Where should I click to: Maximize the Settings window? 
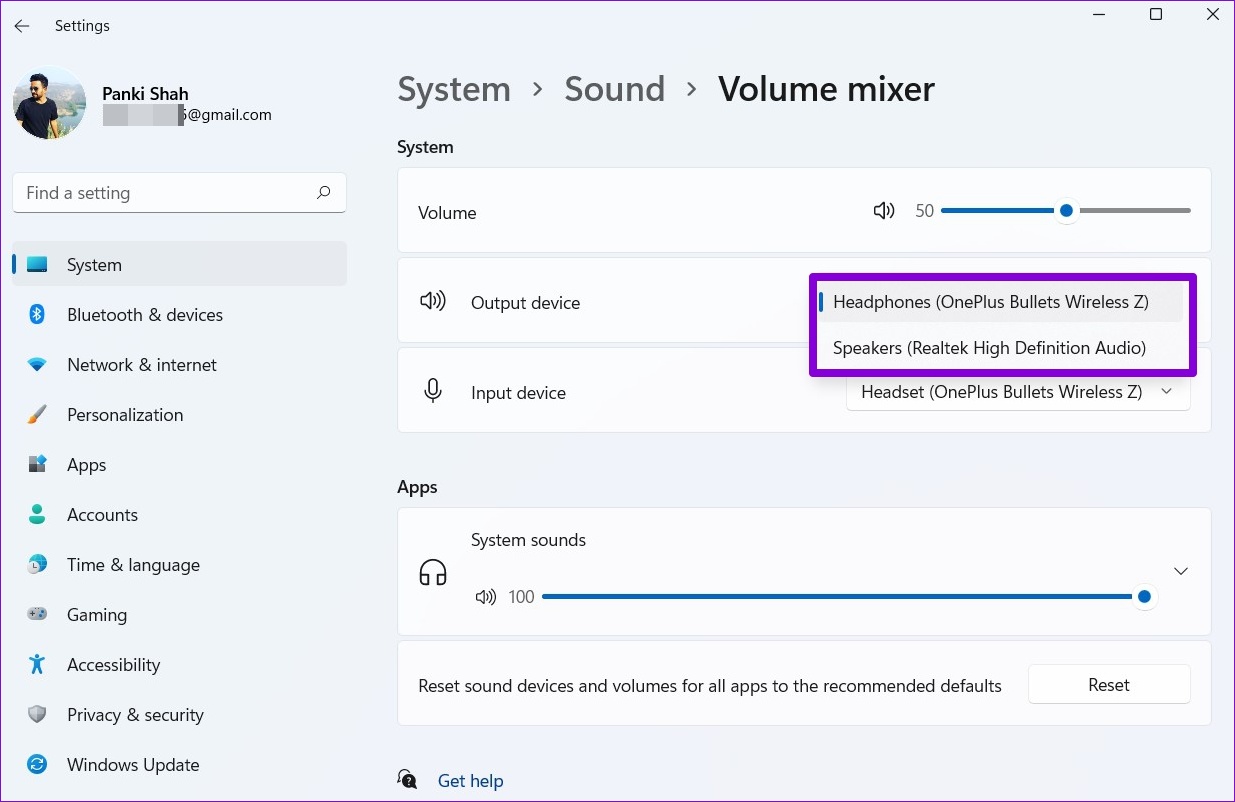tap(1156, 15)
